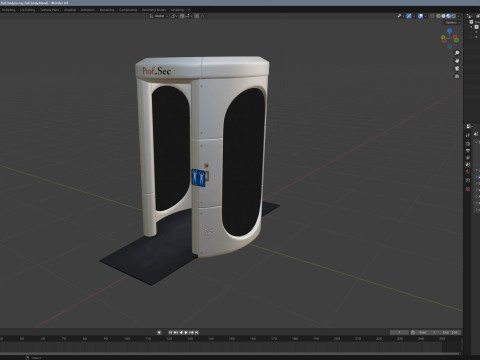This screenshot has height=360, width=480.
Task: Collapse the collection in Outliner
Action: pos(471,27)
